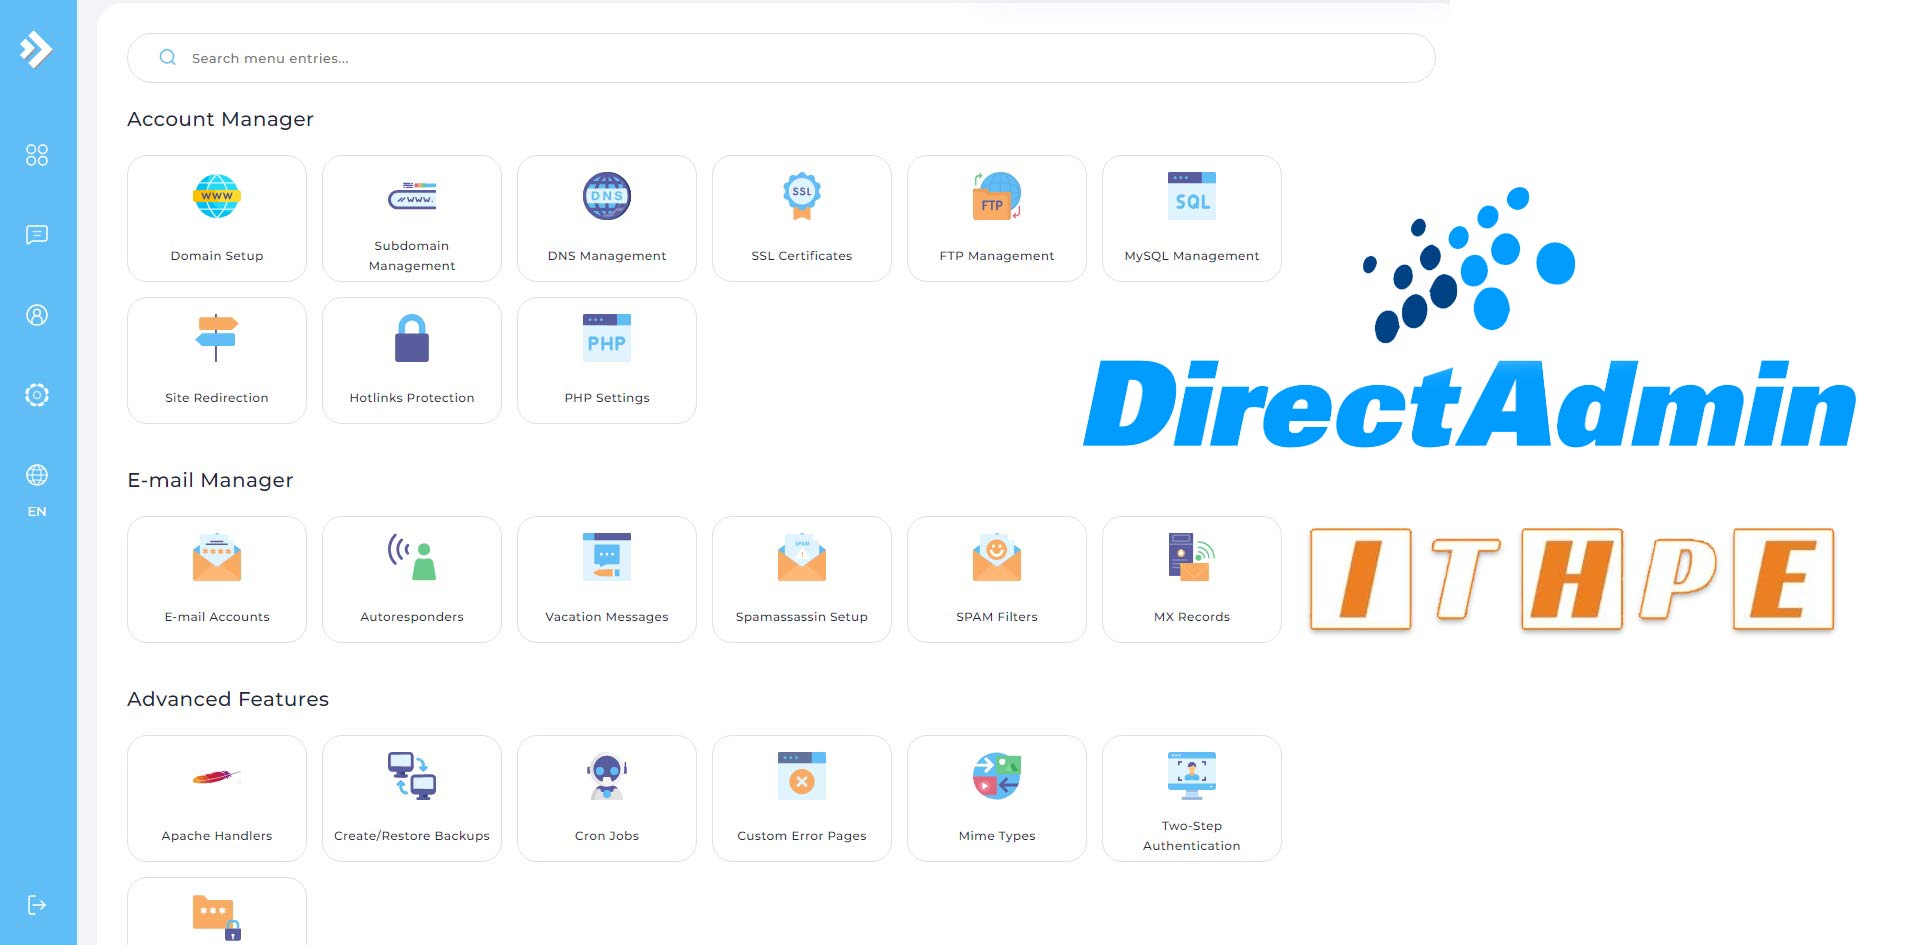The image size is (1907, 945).
Task: Open DNS Management icon
Action: (607, 196)
